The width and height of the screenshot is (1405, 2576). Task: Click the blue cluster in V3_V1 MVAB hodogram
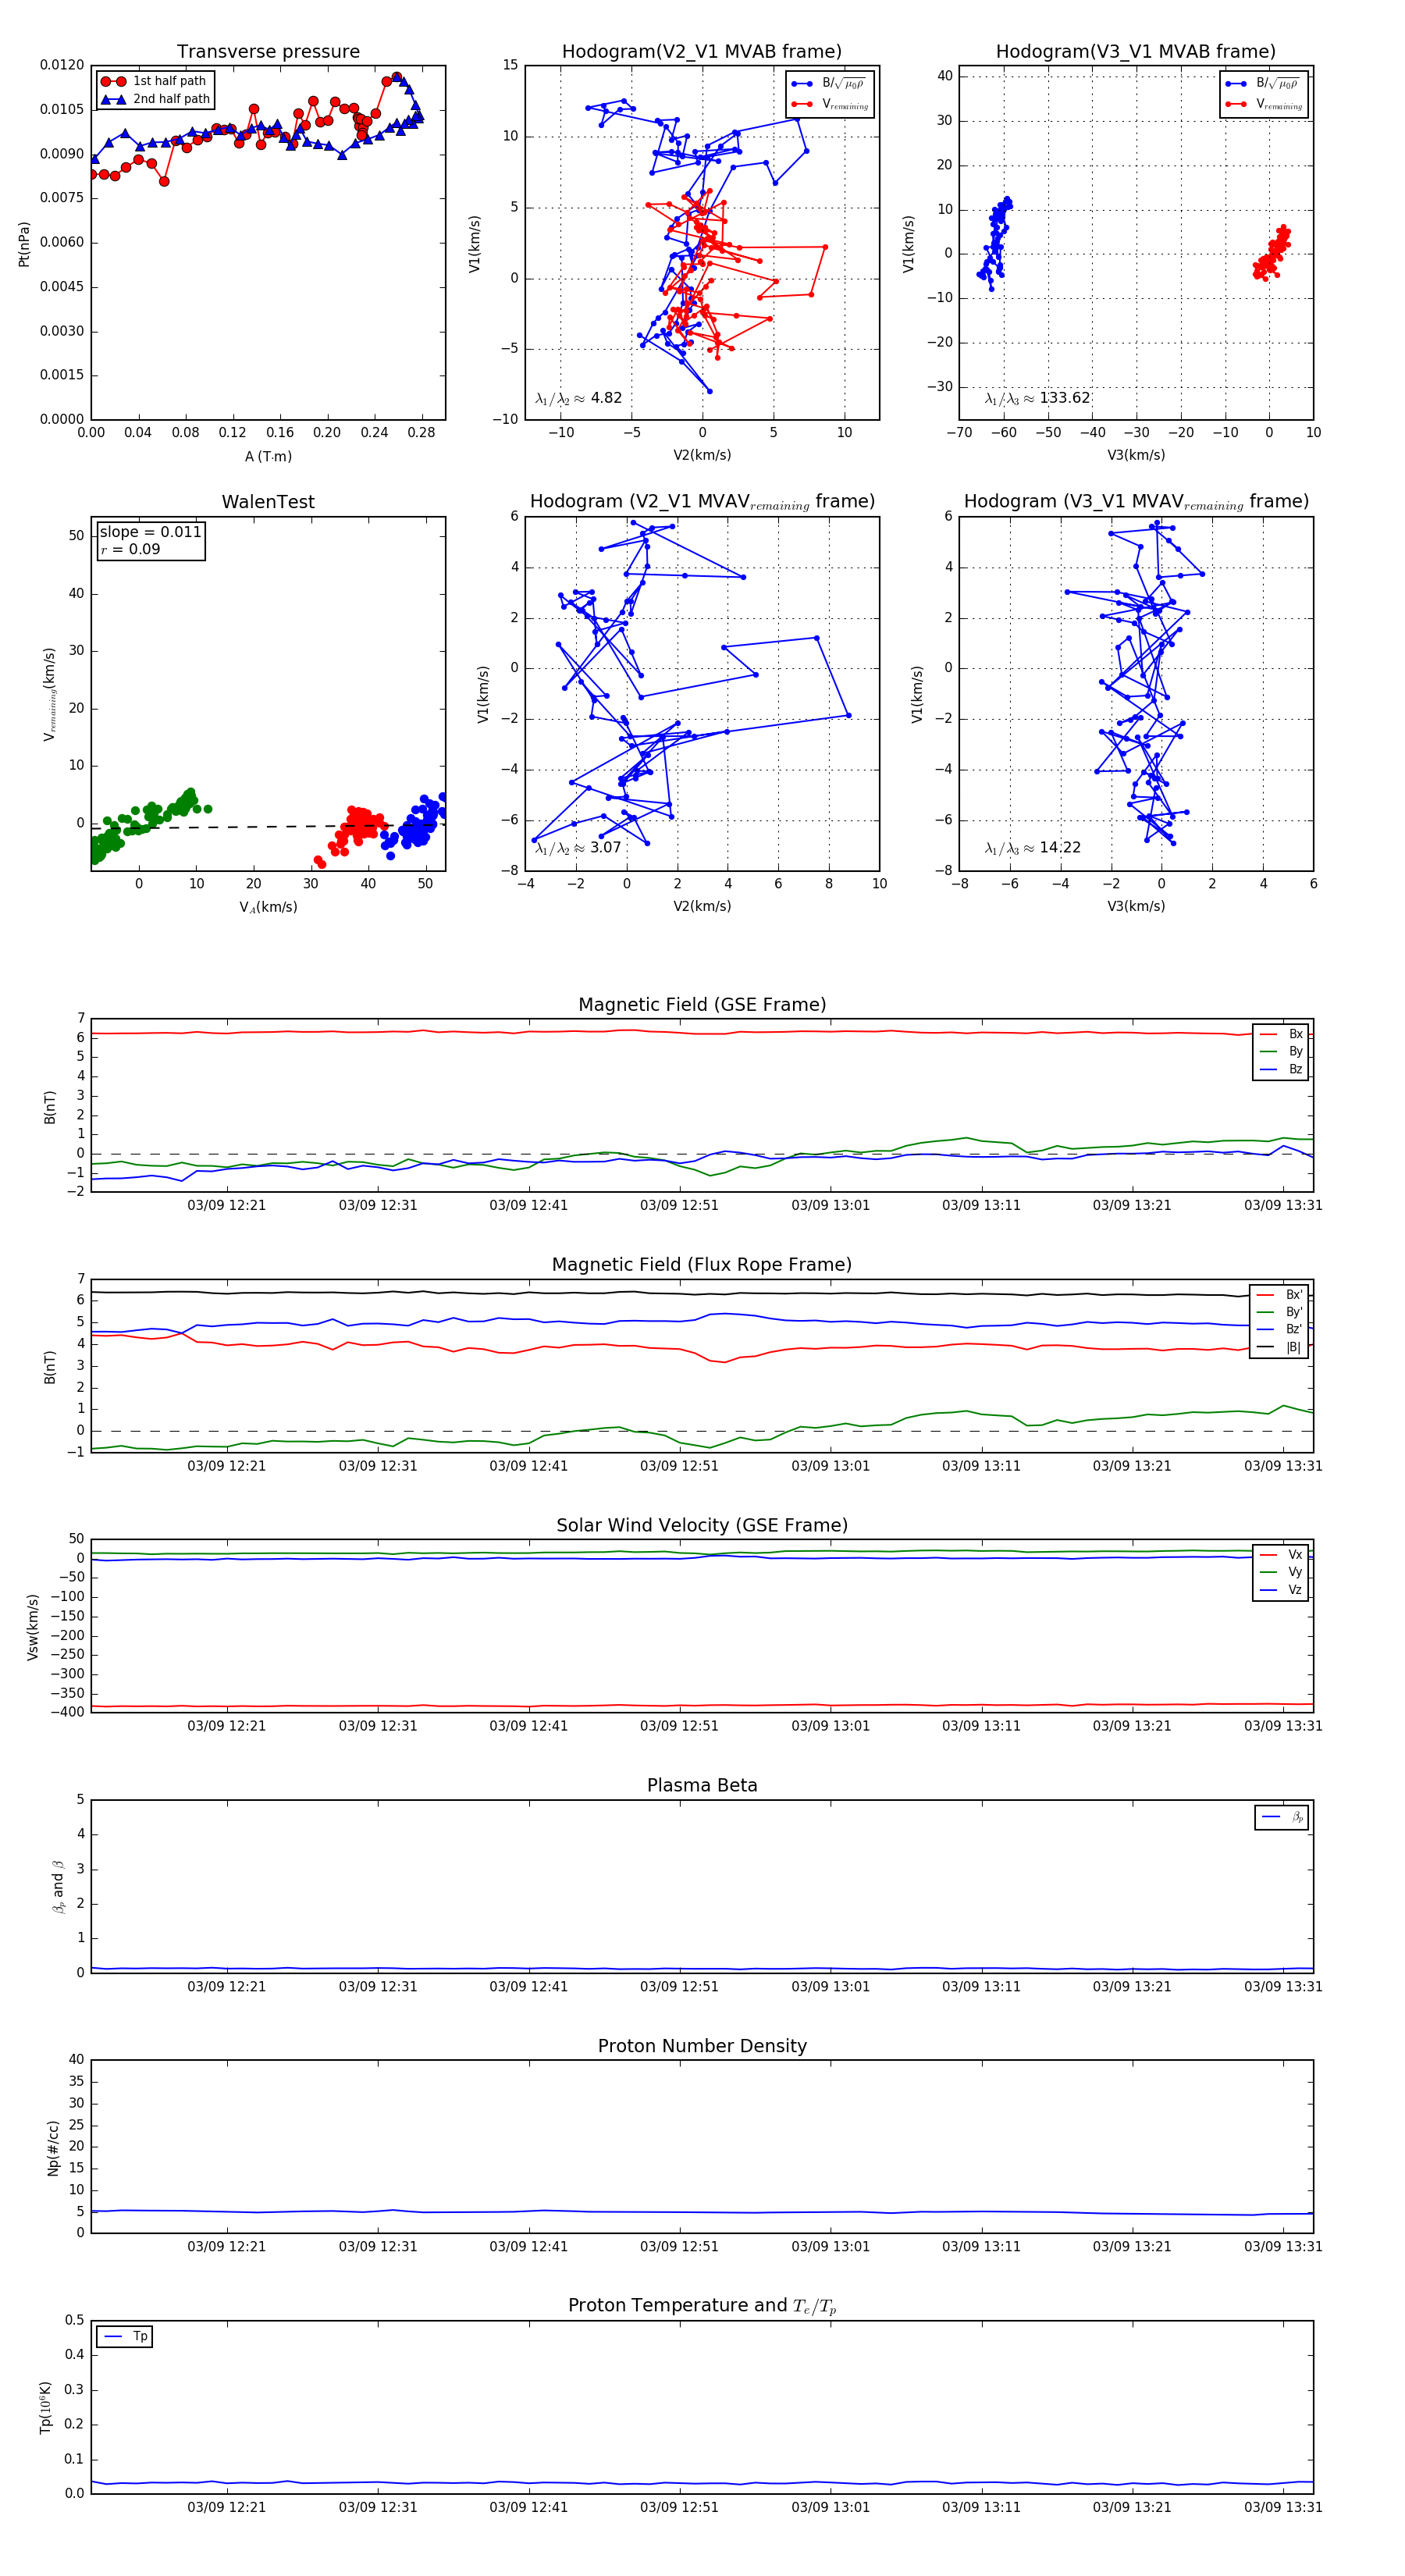[x=995, y=243]
